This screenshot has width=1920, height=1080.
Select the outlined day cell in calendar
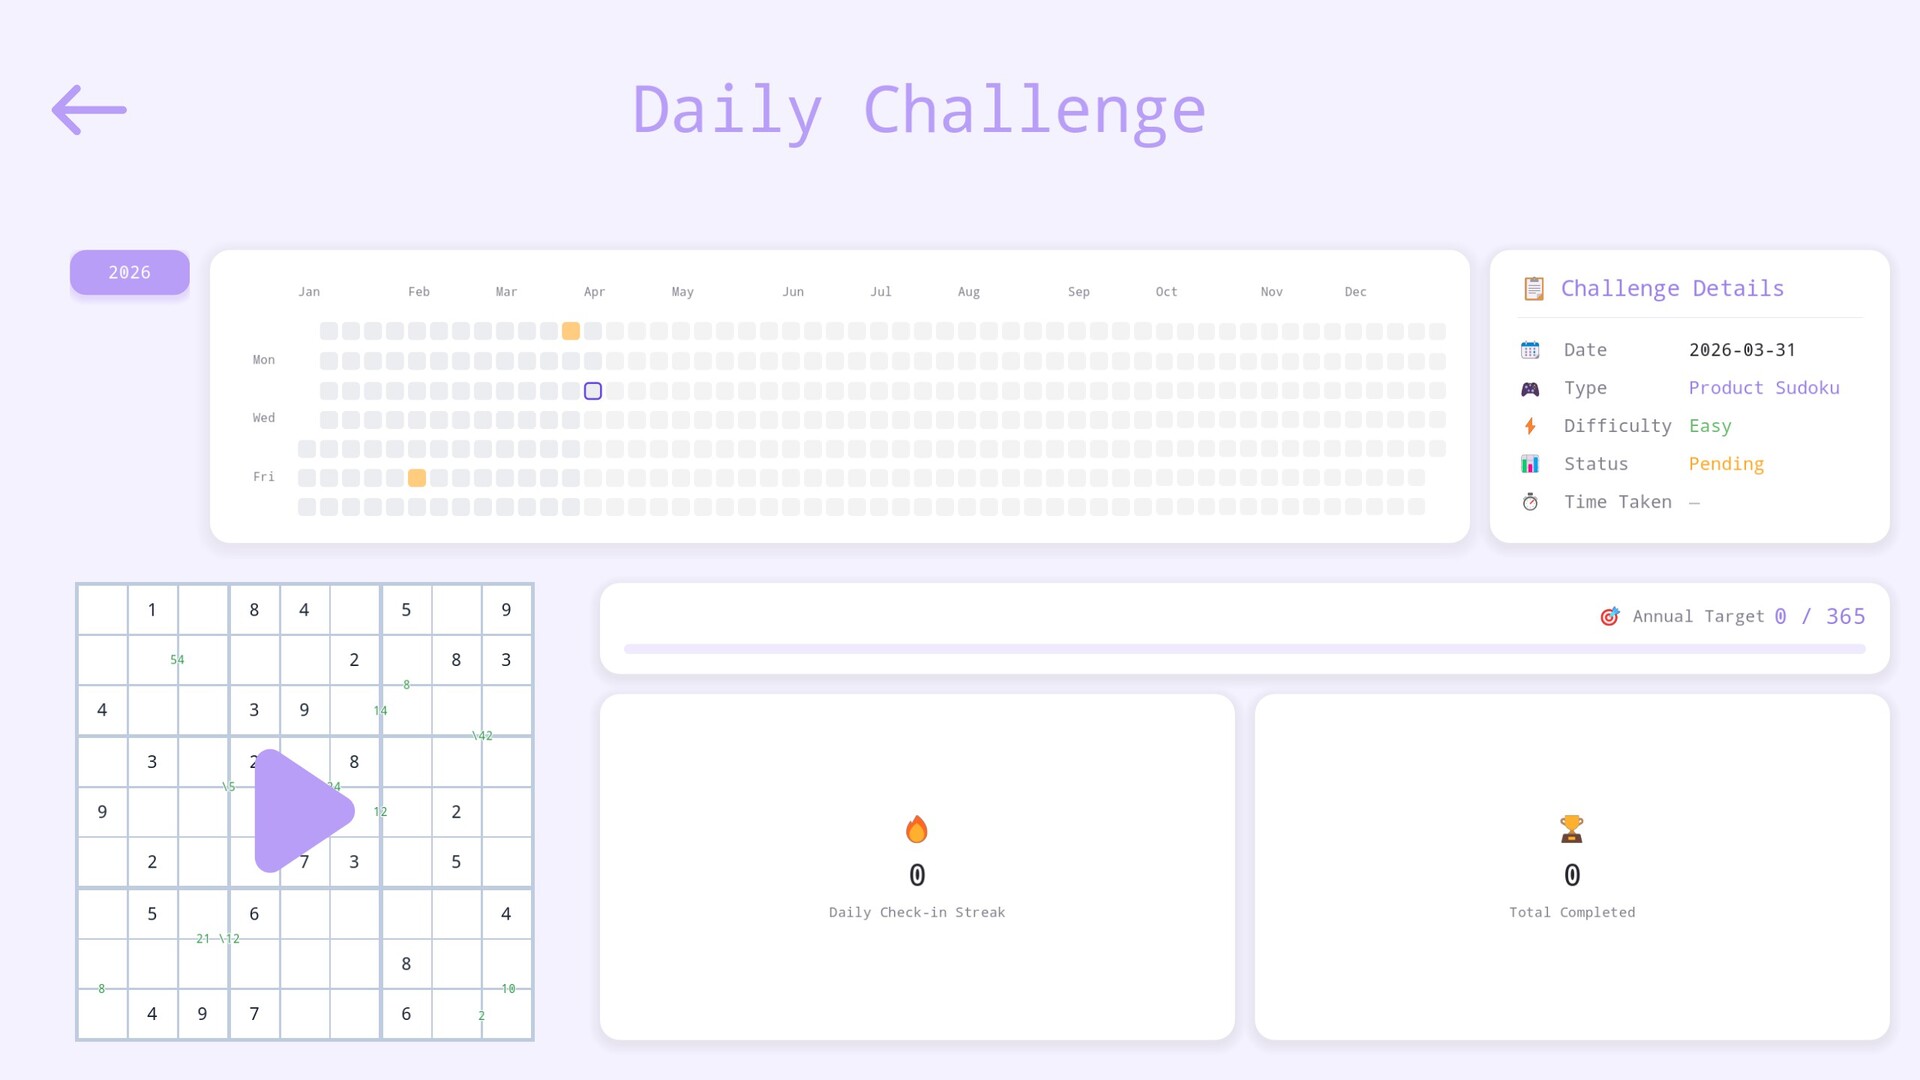point(593,391)
